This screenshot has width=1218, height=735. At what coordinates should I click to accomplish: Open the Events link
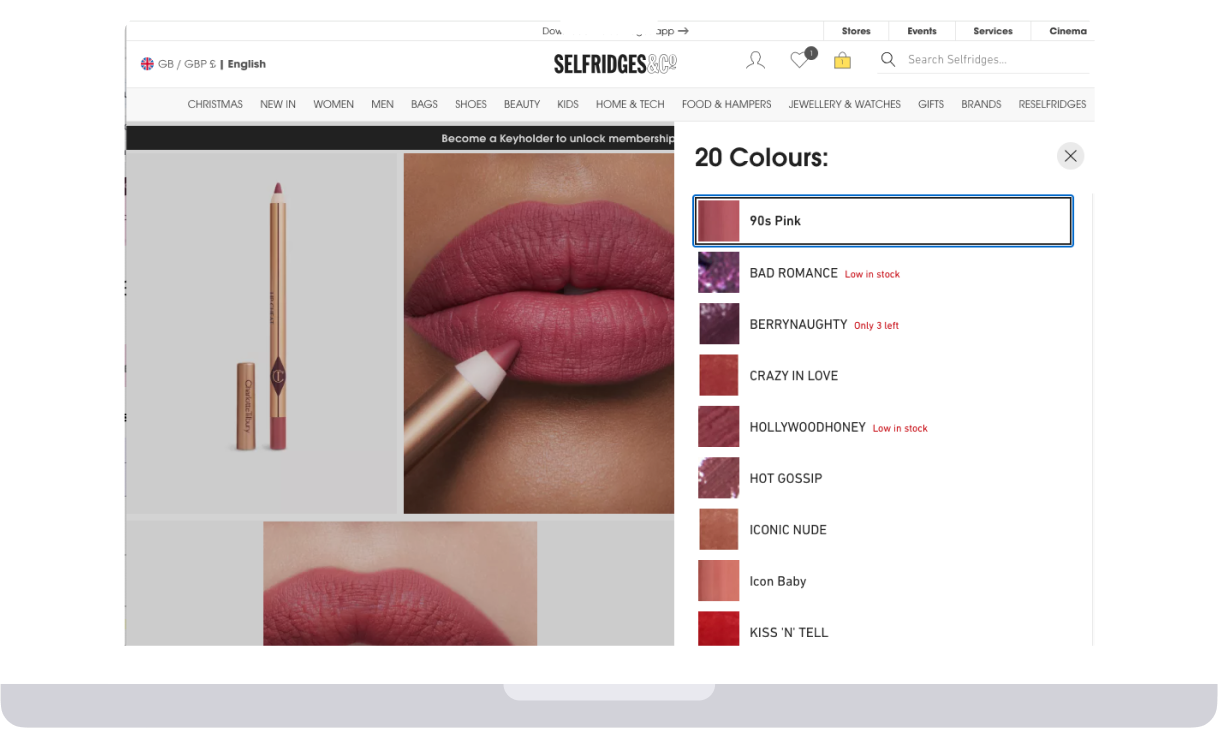click(x=922, y=31)
